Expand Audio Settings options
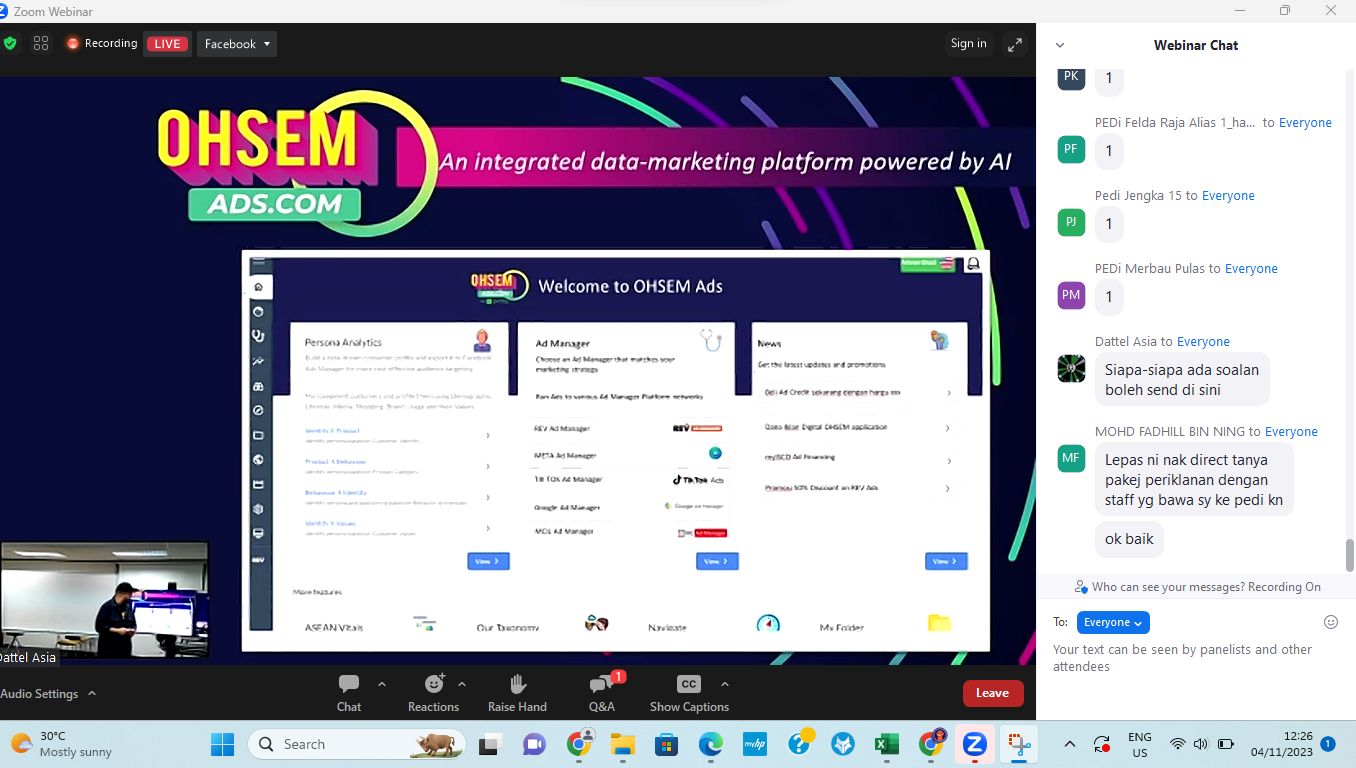 click(92, 693)
